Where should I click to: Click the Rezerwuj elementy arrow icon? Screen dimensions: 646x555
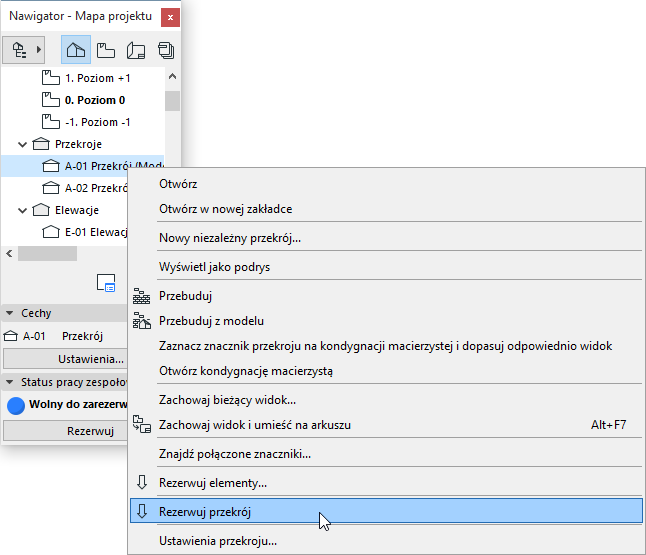click(142, 482)
